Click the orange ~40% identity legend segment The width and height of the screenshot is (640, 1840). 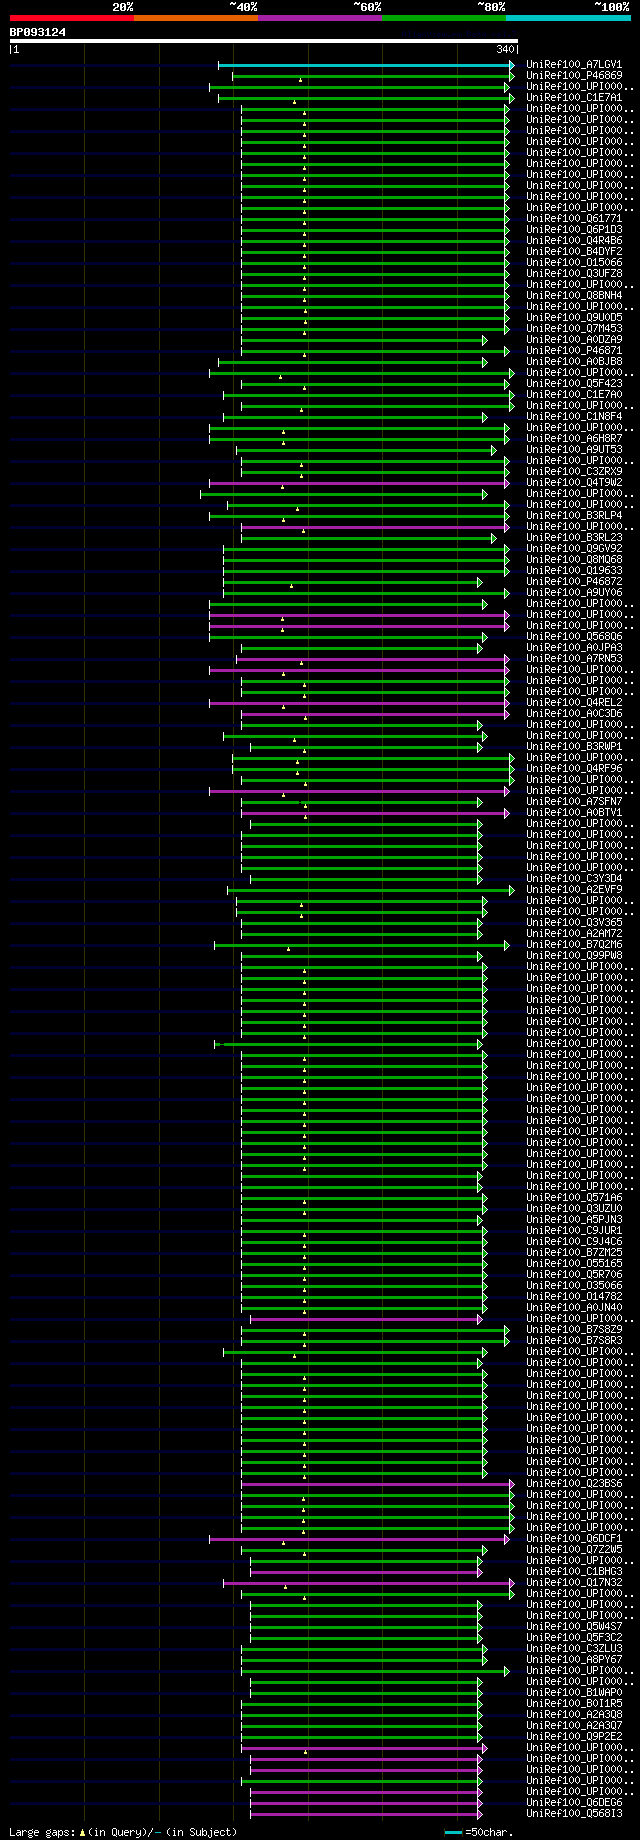click(195, 18)
